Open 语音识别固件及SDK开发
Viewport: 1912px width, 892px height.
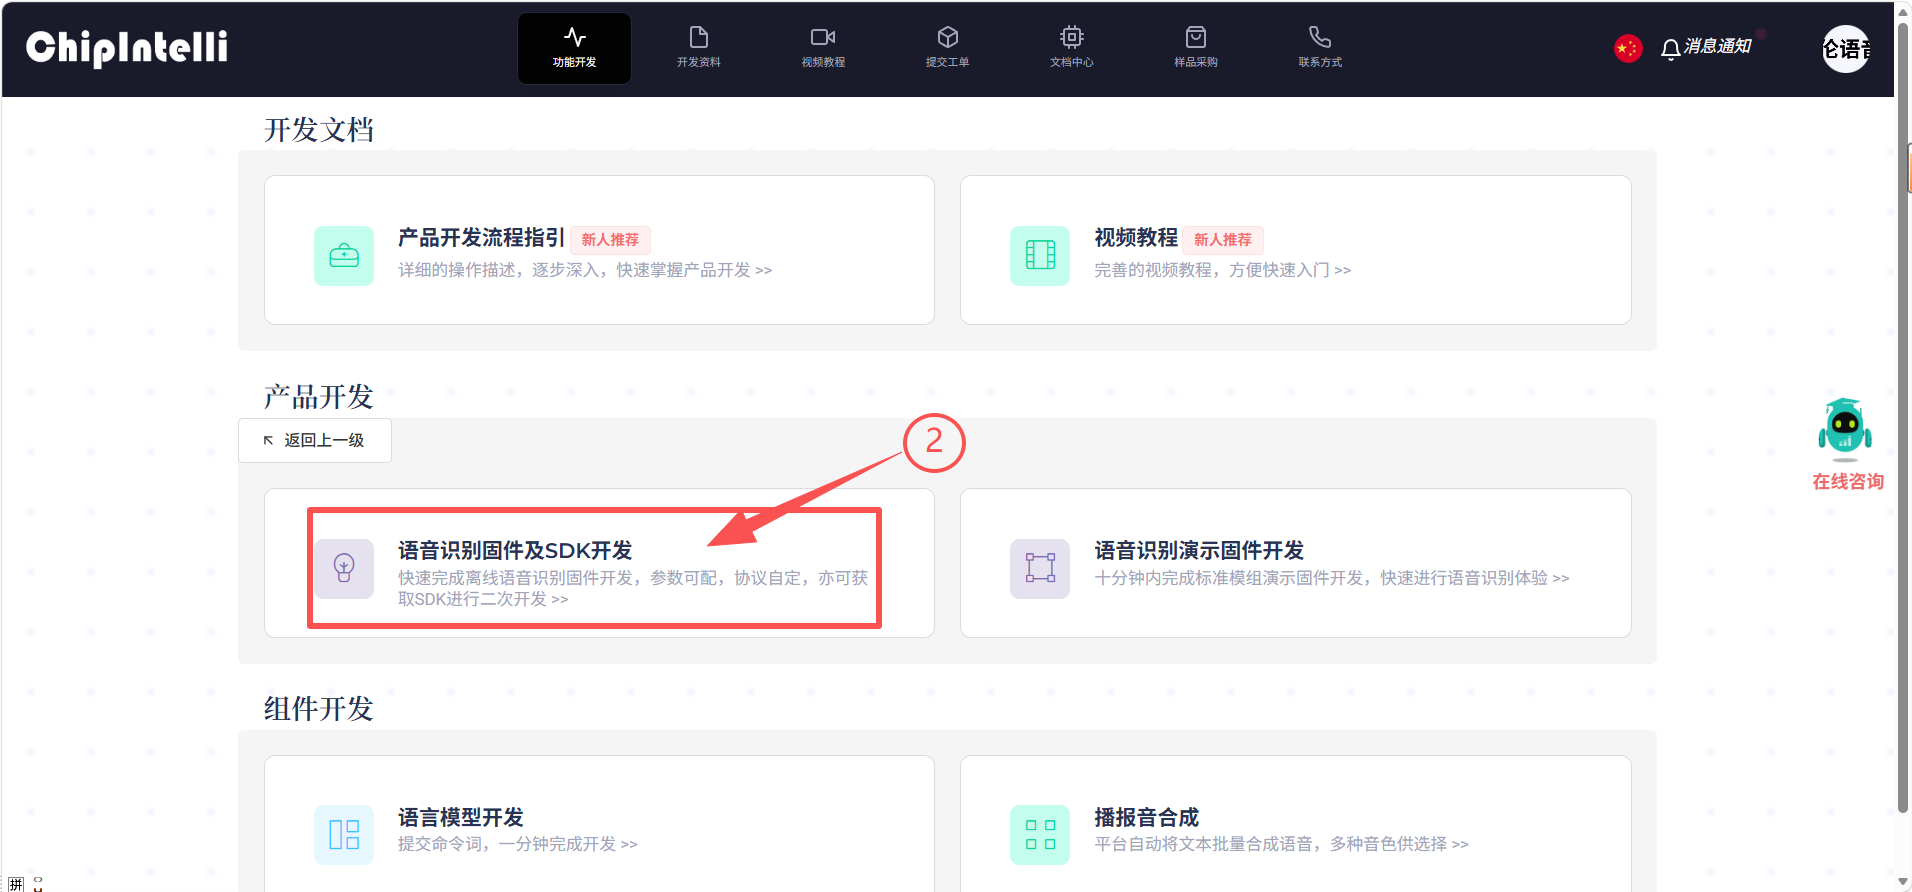515,551
